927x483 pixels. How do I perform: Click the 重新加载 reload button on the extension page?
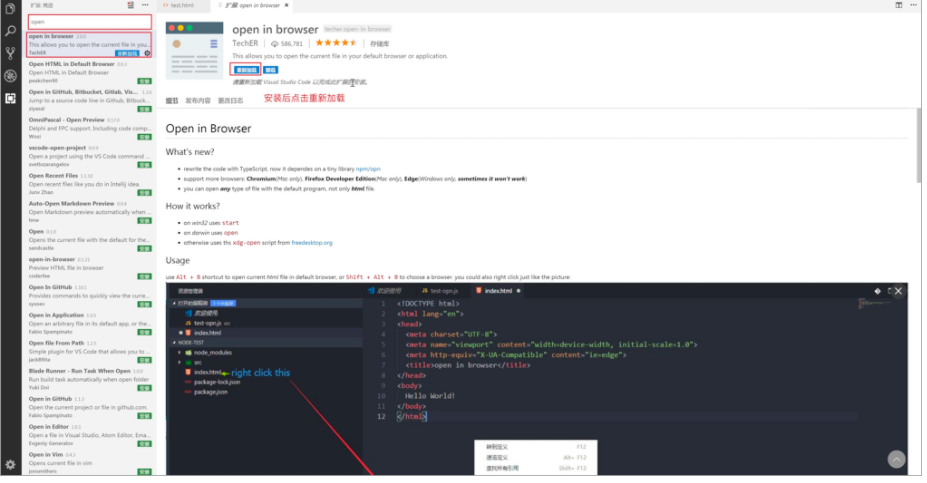click(245, 70)
